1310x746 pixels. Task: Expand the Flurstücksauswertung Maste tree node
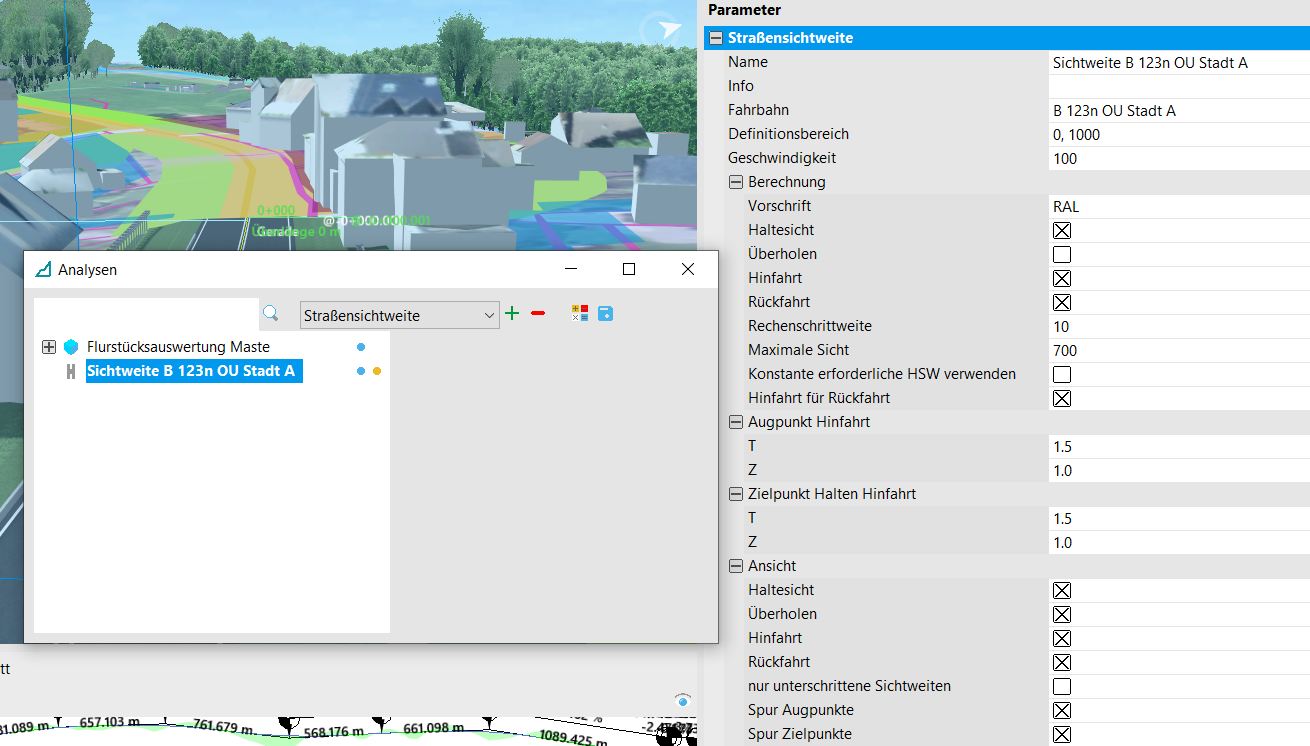pyautogui.click(x=48, y=347)
